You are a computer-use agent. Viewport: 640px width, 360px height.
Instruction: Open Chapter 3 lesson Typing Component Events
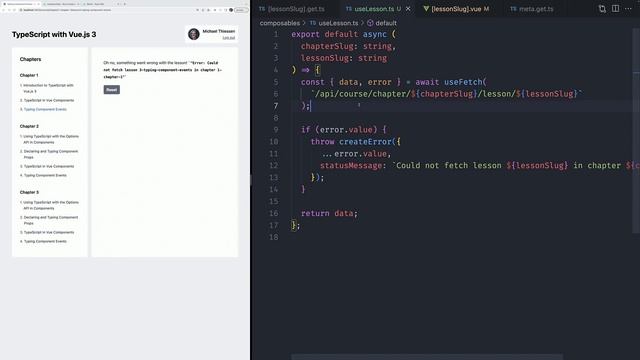[43, 242]
